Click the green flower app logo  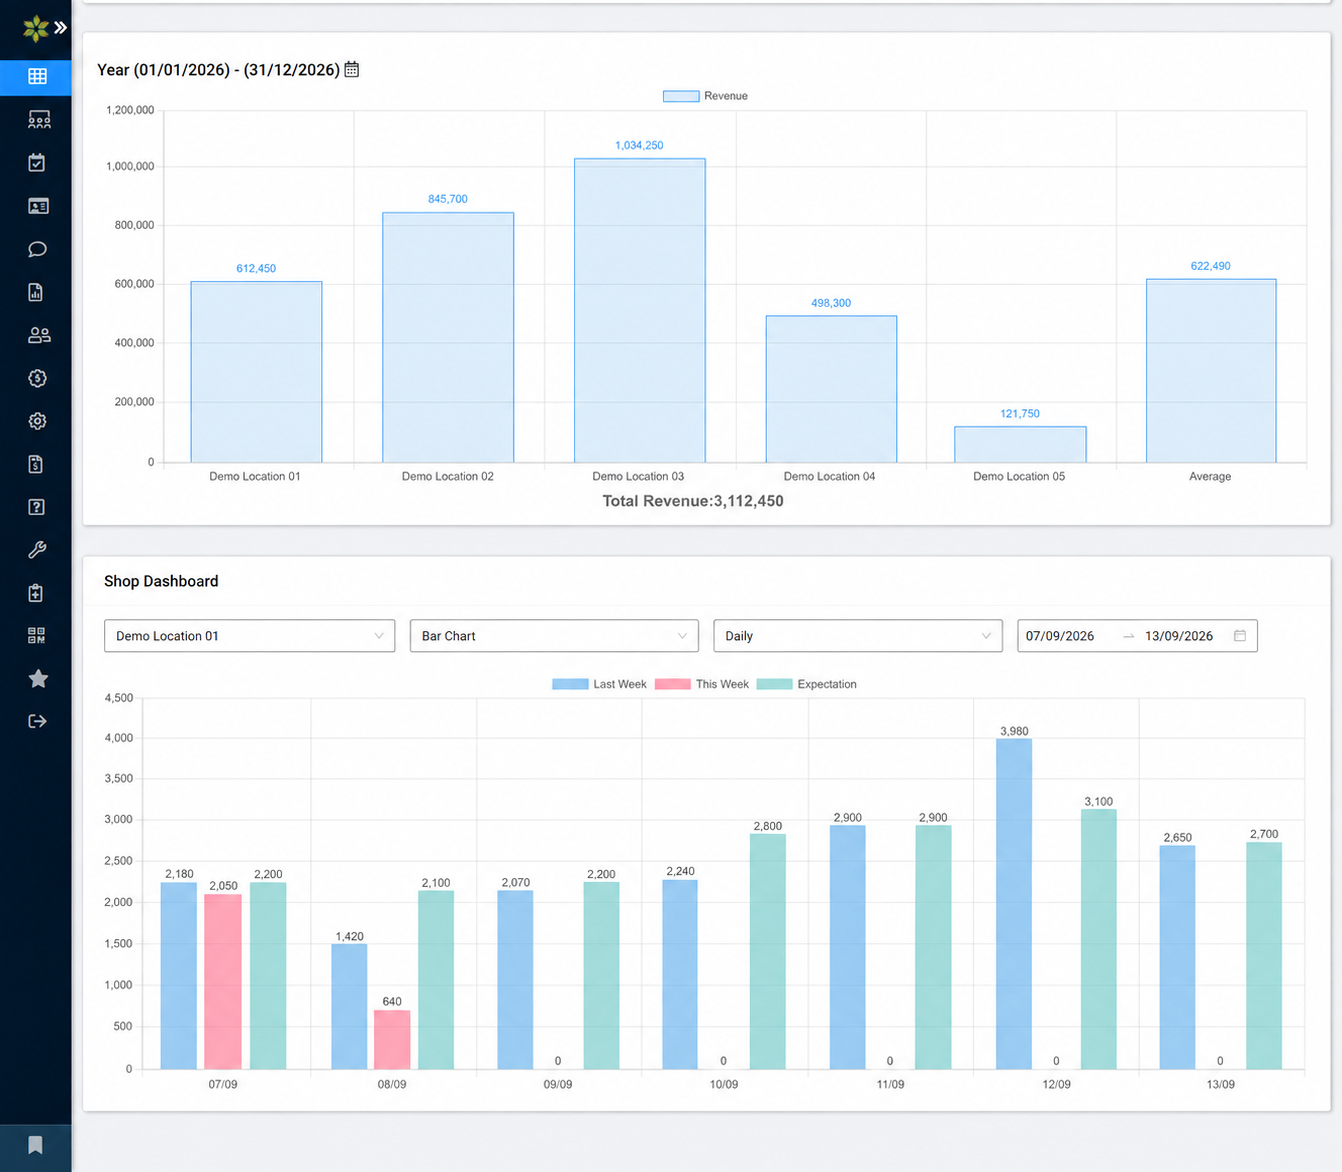pyautogui.click(x=36, y=28)
